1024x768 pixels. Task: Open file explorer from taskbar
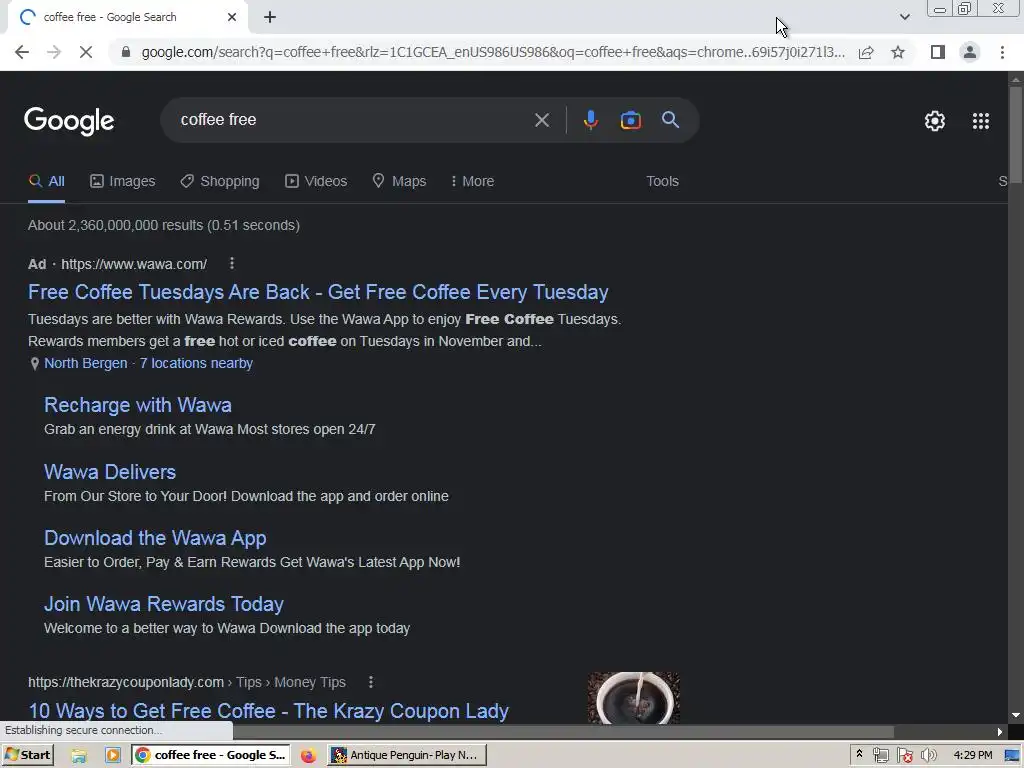click(79, 756)
